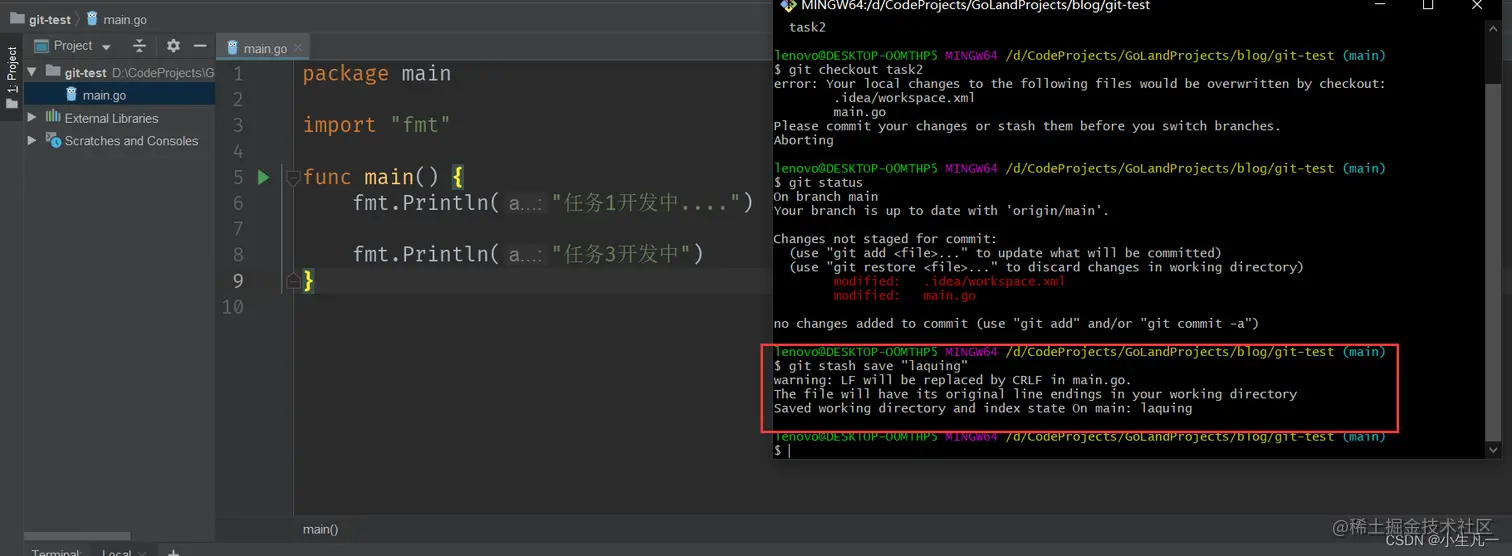Click the Terminal: label in bottom tool bar
This screenshot has height=556, width=1512.
55,552
